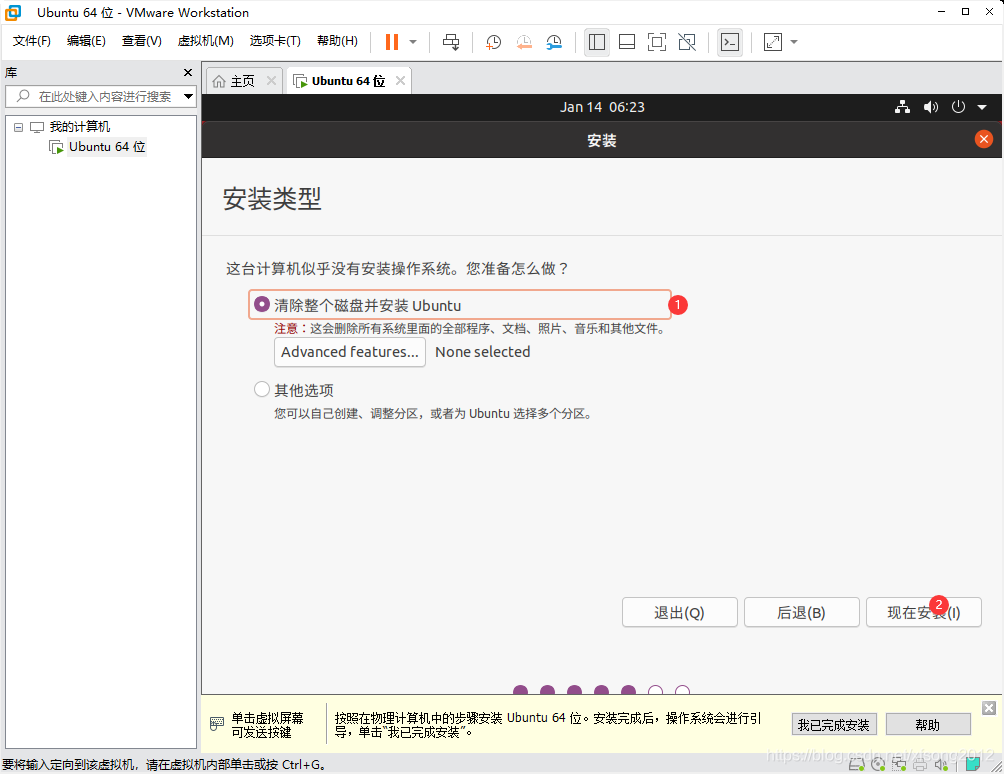The image size is (1004, 774).
Task: Click the Ubuntu clock Jan 14 06:23
Action: 602,108
